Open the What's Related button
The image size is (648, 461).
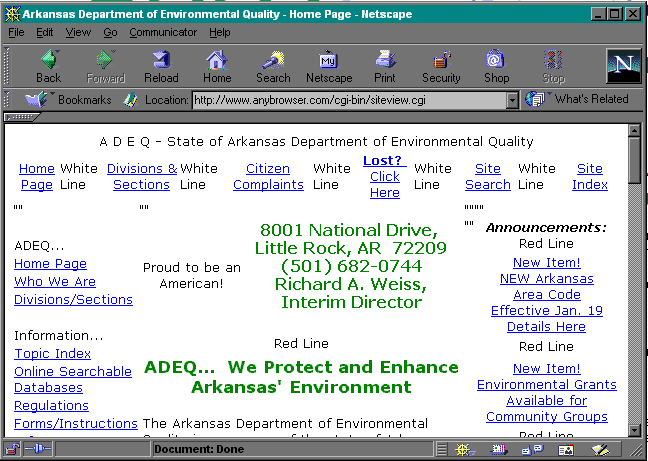point(577,100)
